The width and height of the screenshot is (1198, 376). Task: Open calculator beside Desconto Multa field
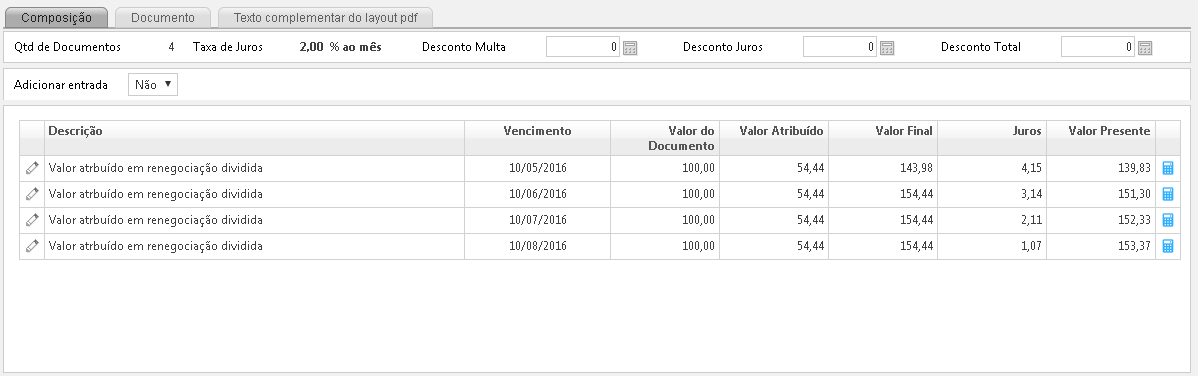click(630, 47)
